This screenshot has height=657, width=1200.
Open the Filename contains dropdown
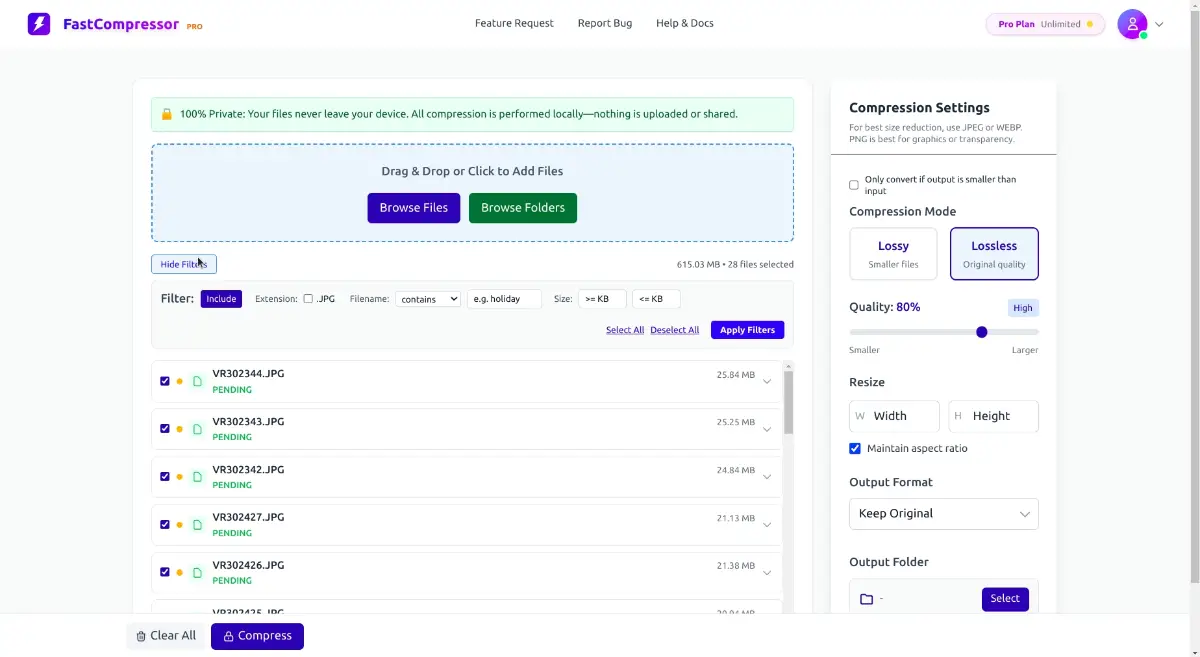[428, 299]
